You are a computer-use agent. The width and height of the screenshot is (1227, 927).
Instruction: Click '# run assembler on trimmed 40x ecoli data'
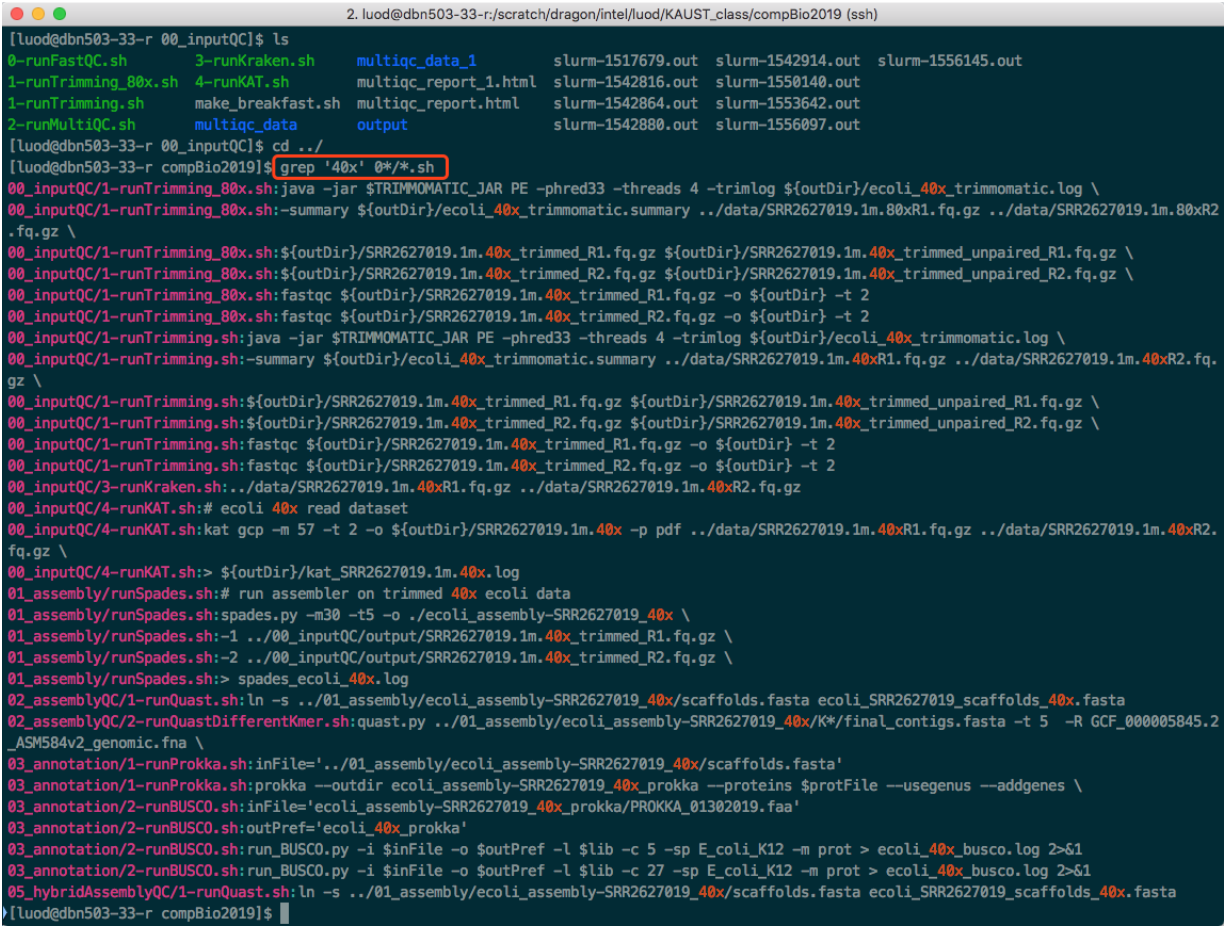click(289, 594)
